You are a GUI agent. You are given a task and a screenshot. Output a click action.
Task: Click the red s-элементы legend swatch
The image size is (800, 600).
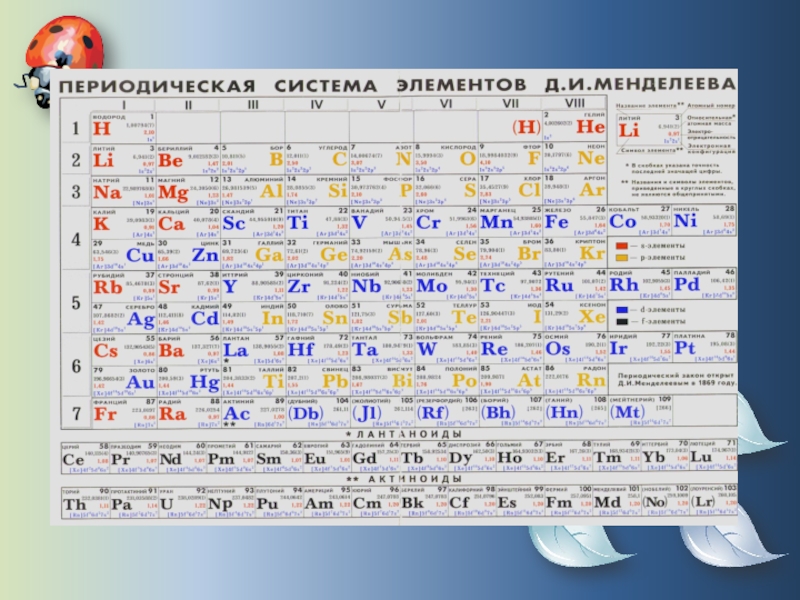pyautogui.click(x=621, y=246)
